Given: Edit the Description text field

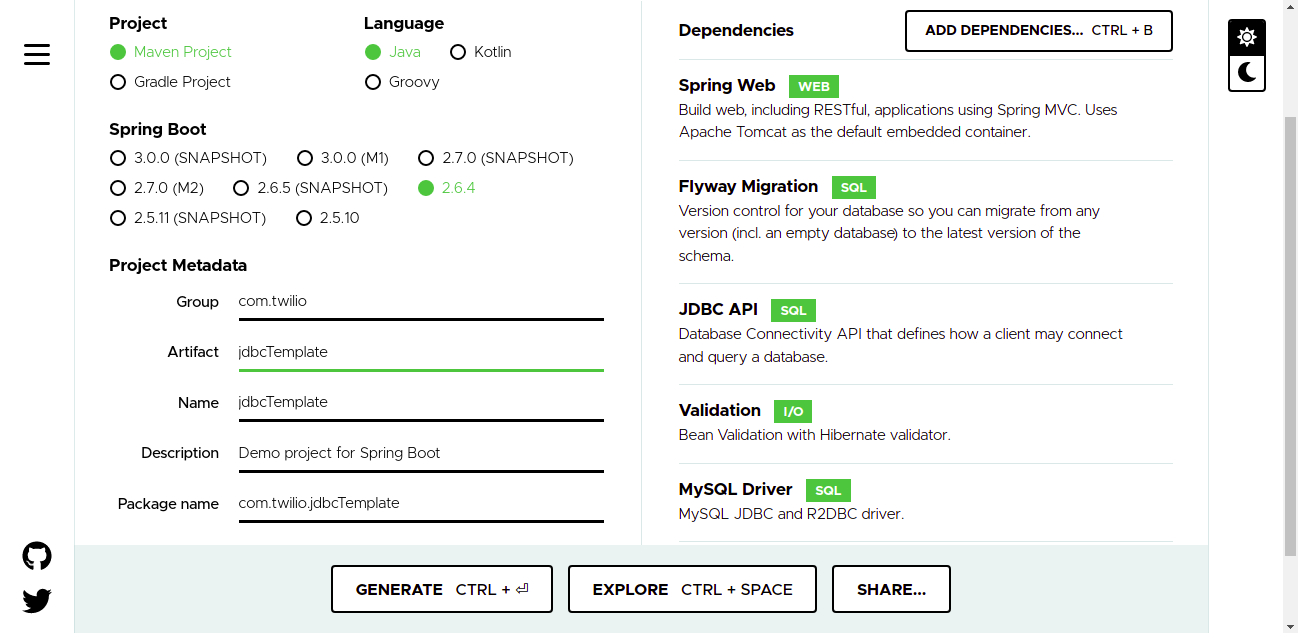Looking at the screenshot, I should tap(421, 453).
